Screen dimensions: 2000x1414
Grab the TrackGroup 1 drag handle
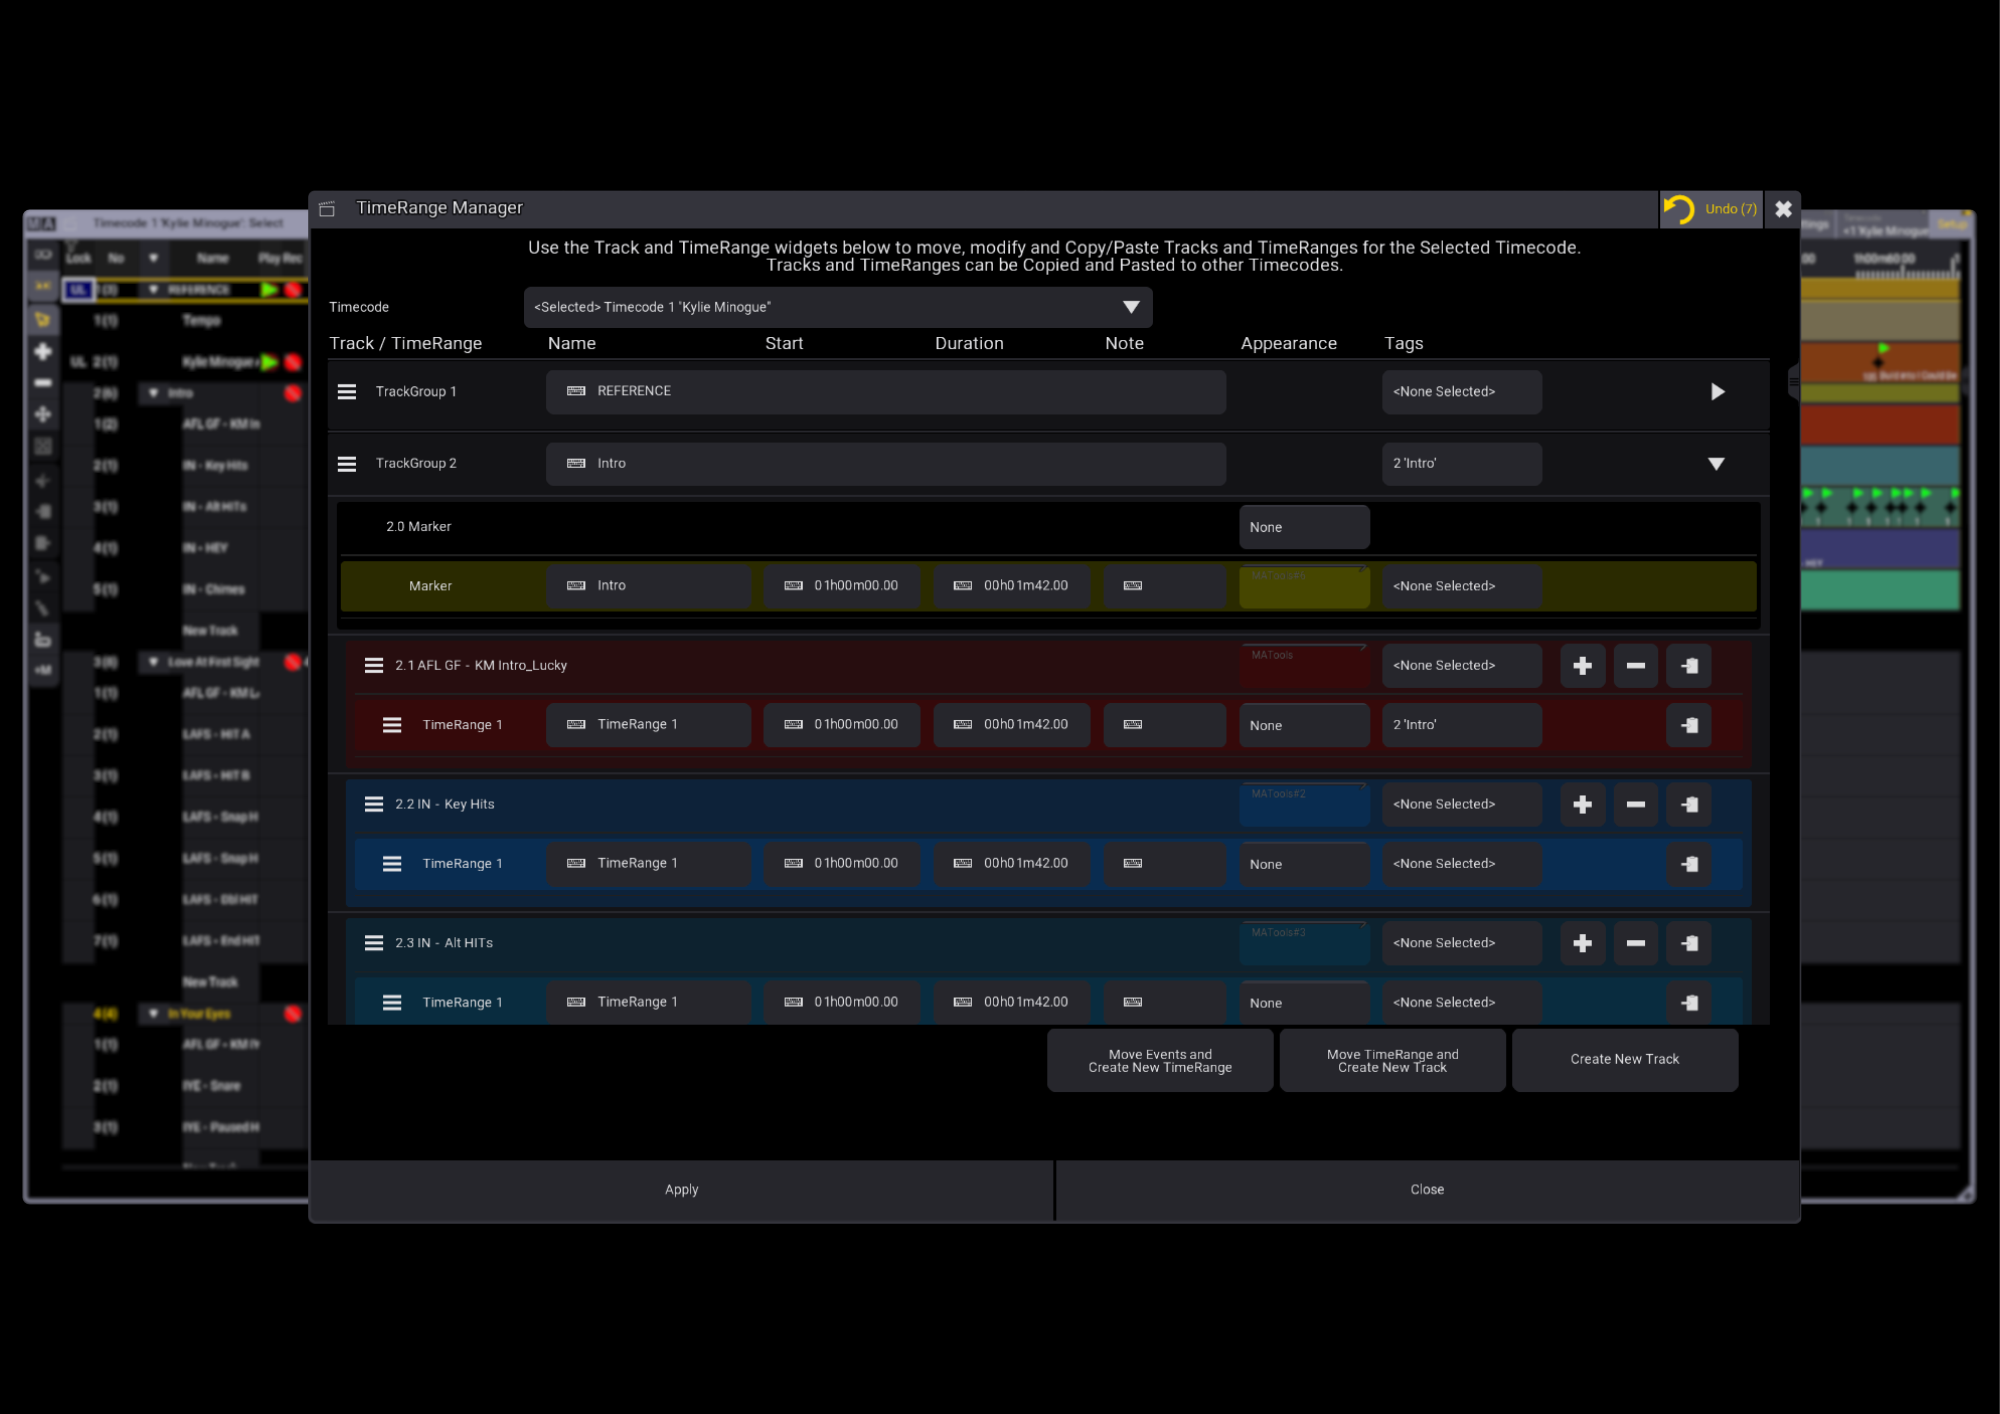click(347, 392)
